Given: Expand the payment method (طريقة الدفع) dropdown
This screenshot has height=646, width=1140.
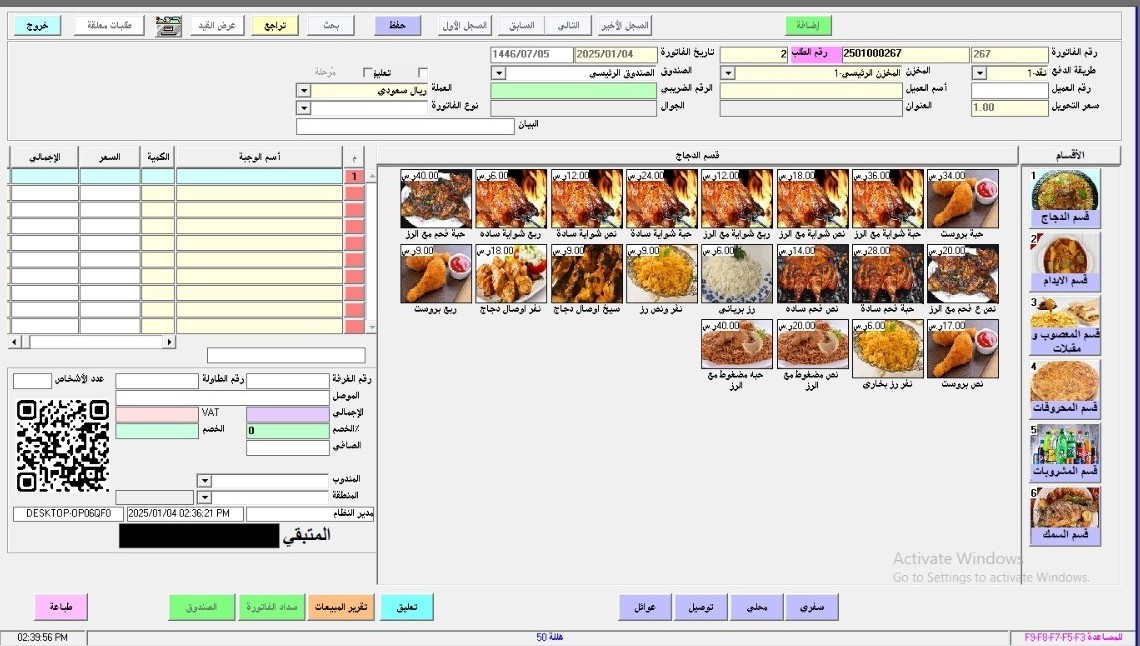Looking at the screenshot, I should point(979,73).
